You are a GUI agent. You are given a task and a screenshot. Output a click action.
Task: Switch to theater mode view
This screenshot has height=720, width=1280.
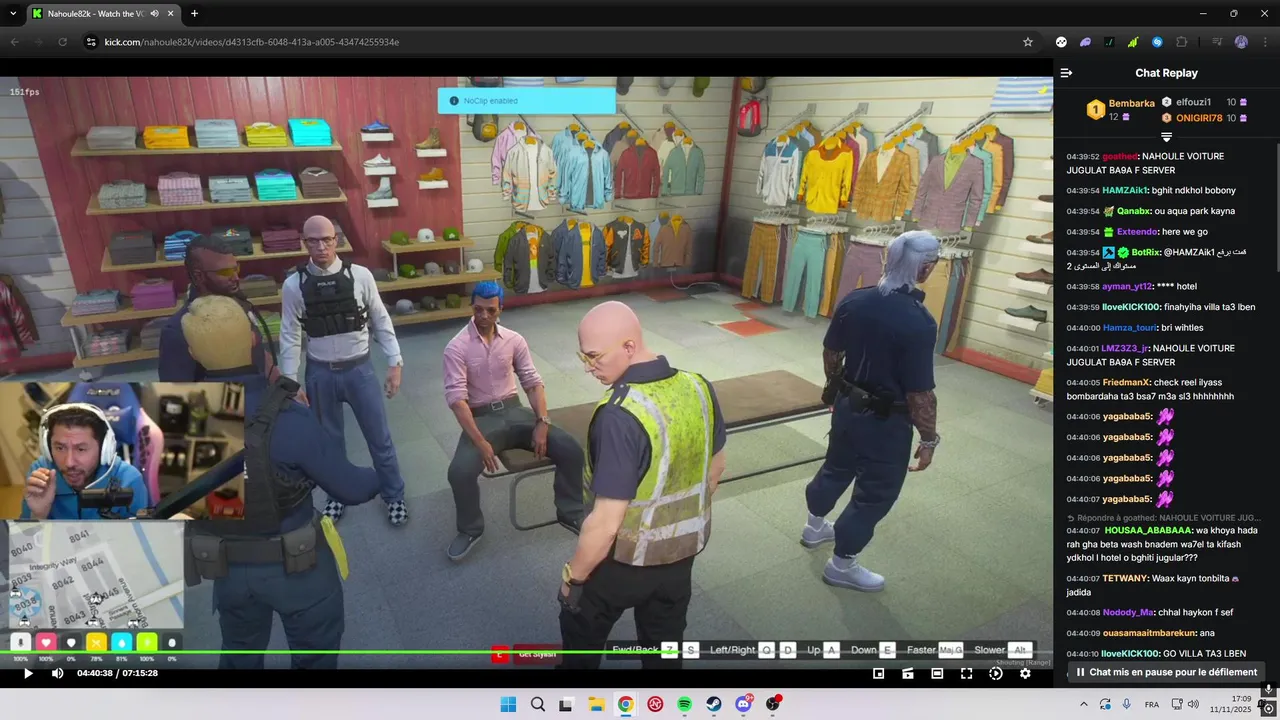point(937,674)
